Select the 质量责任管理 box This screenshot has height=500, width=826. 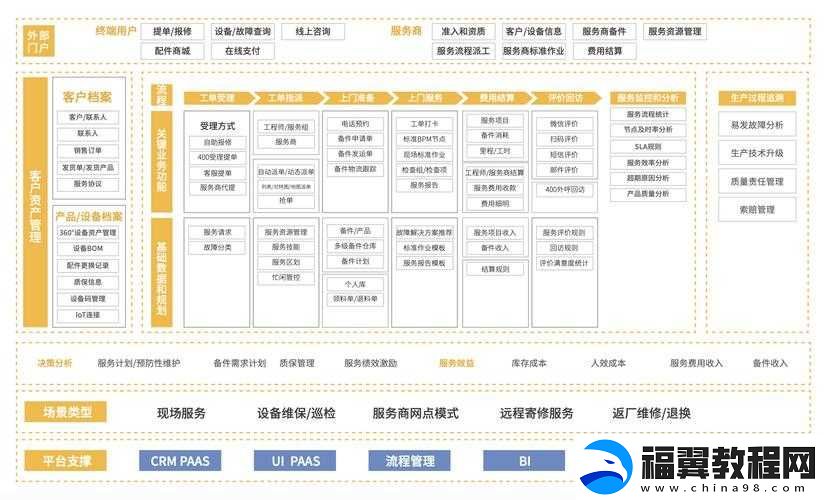[757, 182]
